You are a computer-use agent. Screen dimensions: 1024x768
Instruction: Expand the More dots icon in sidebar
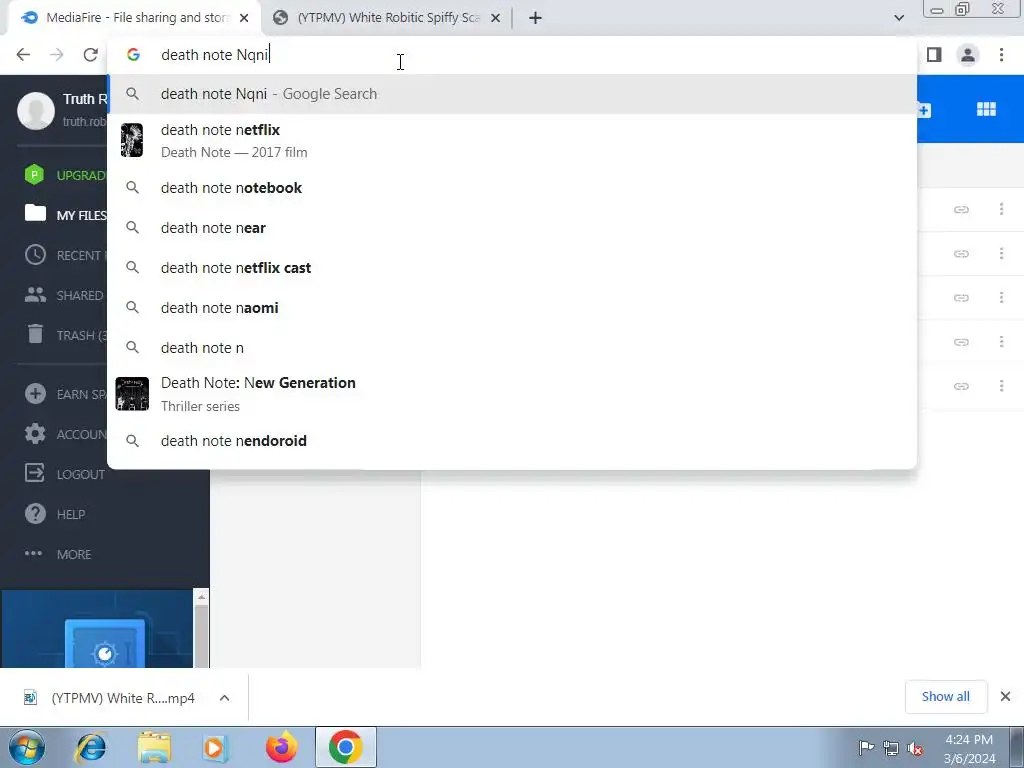tap(33, 554)
